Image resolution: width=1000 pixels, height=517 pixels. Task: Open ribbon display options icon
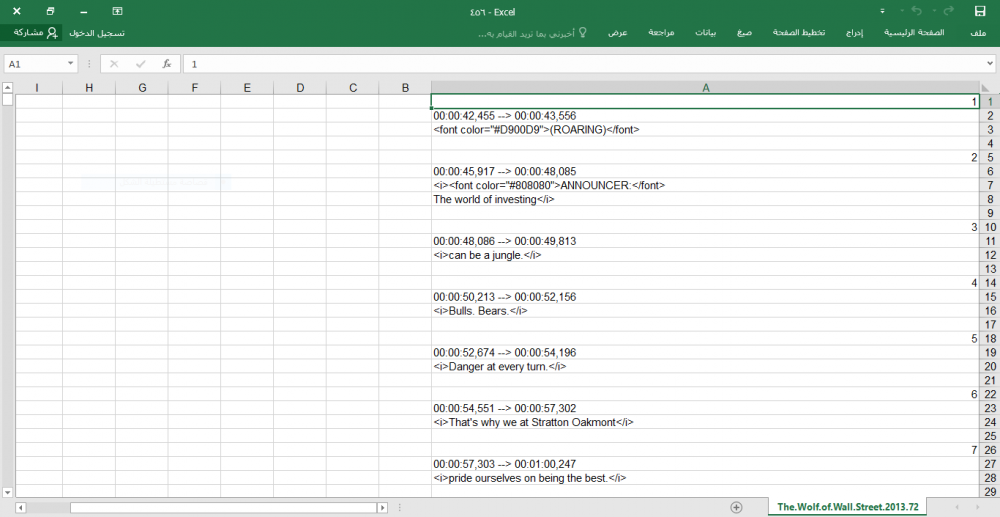click(117, 11)
